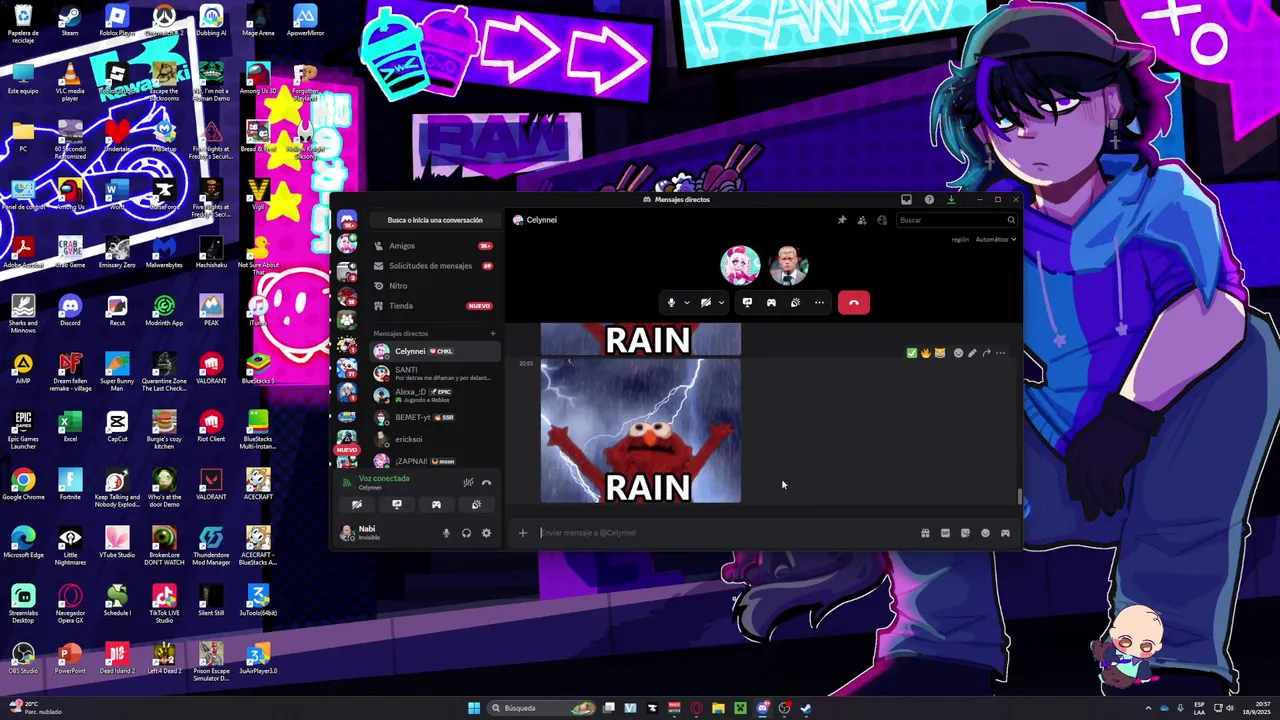Click taskbar Búsqueda search box
This screenshot has height=720, width=1280.
point(543,708)
